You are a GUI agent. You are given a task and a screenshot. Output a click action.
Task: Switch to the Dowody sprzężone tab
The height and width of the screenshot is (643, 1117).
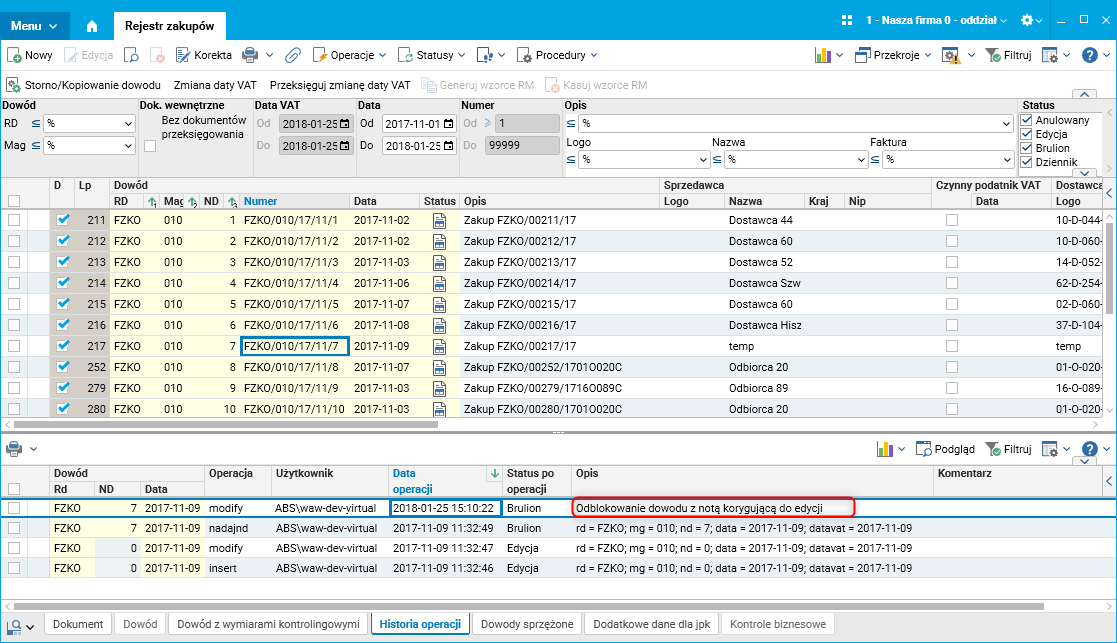(527, 624)
